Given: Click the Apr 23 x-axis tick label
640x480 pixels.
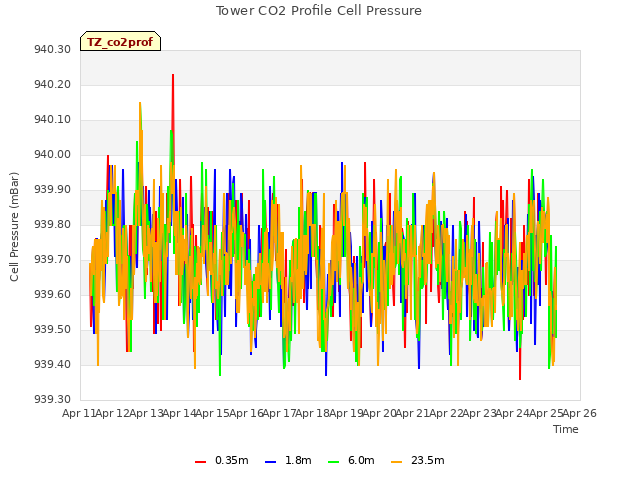Looking at the screenshot, I should 480,413.
